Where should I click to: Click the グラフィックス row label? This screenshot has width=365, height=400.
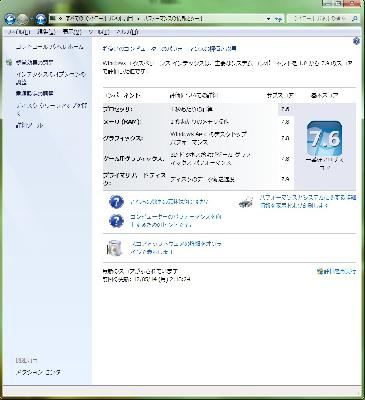pyautogui.click(x=122, y=138)
